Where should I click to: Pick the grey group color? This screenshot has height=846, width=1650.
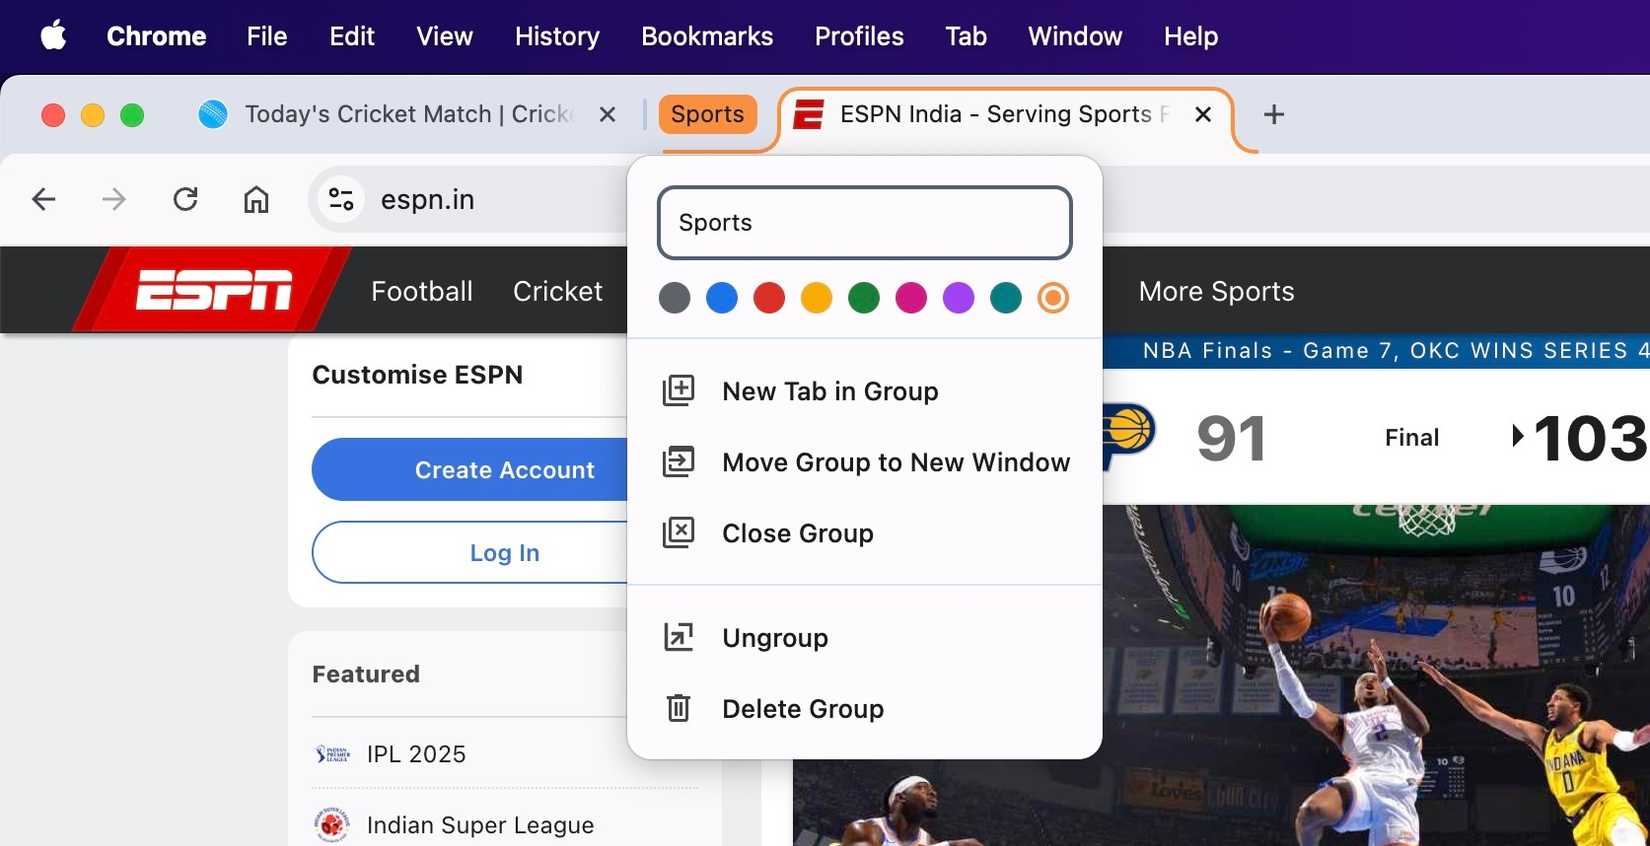[674, 297]
